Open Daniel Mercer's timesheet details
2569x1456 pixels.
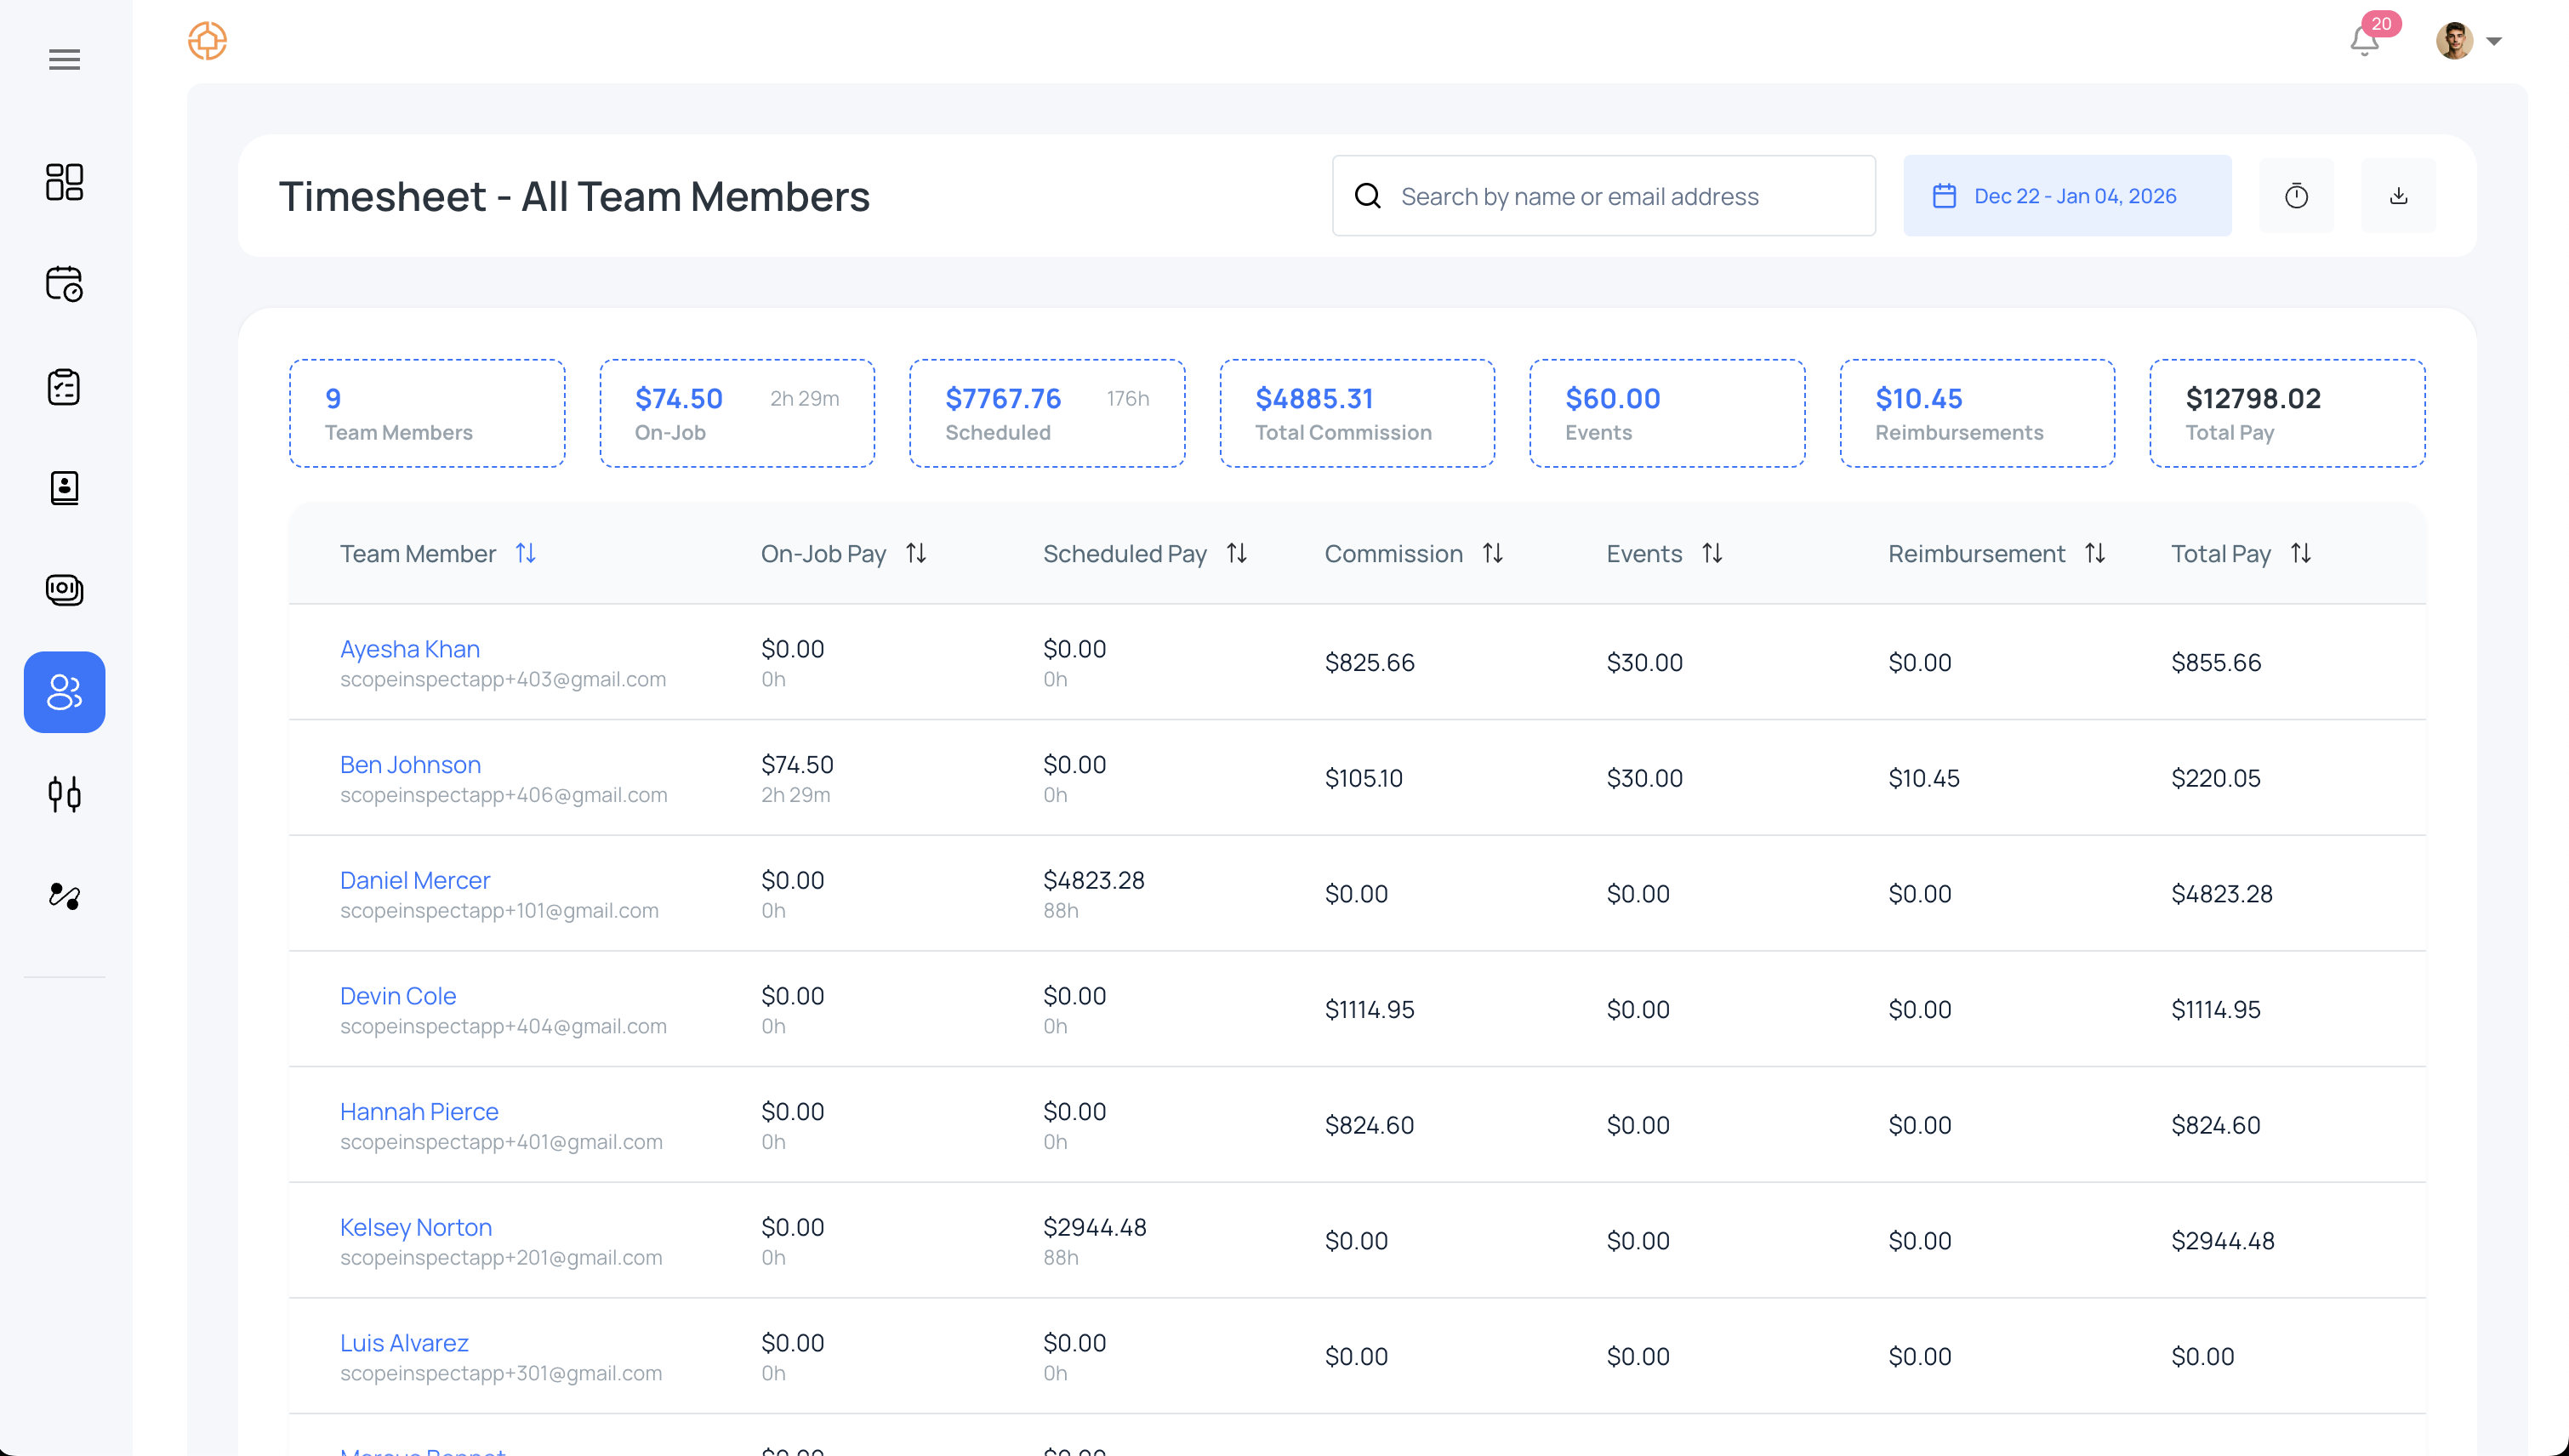(x=415, y=879)
